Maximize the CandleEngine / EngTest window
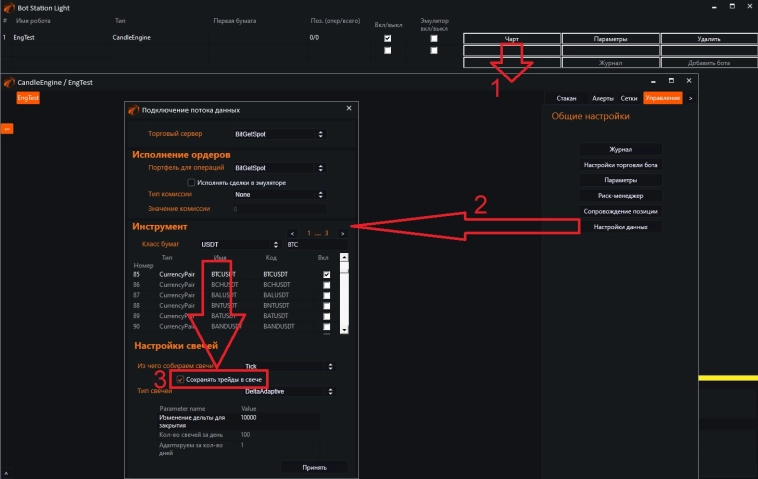 (672, 80)
